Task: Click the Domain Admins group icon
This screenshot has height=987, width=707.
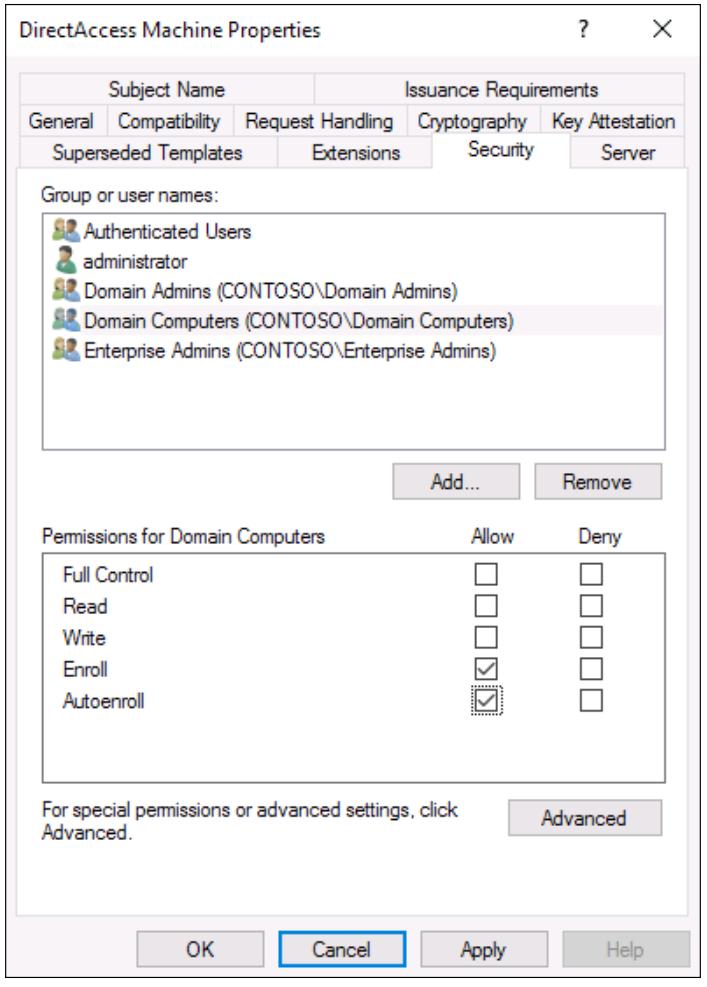Action: [x=66, y=290]
